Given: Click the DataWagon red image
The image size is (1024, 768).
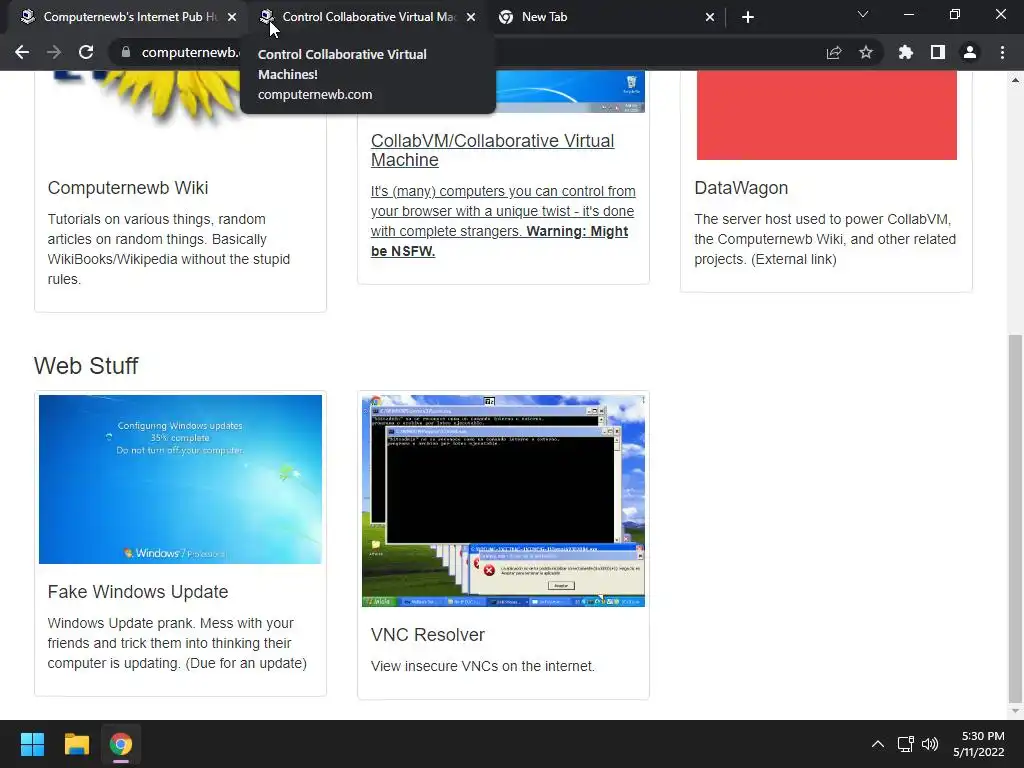Looking at the screenshot, I should pyautogui.click(x=827, y=115).
